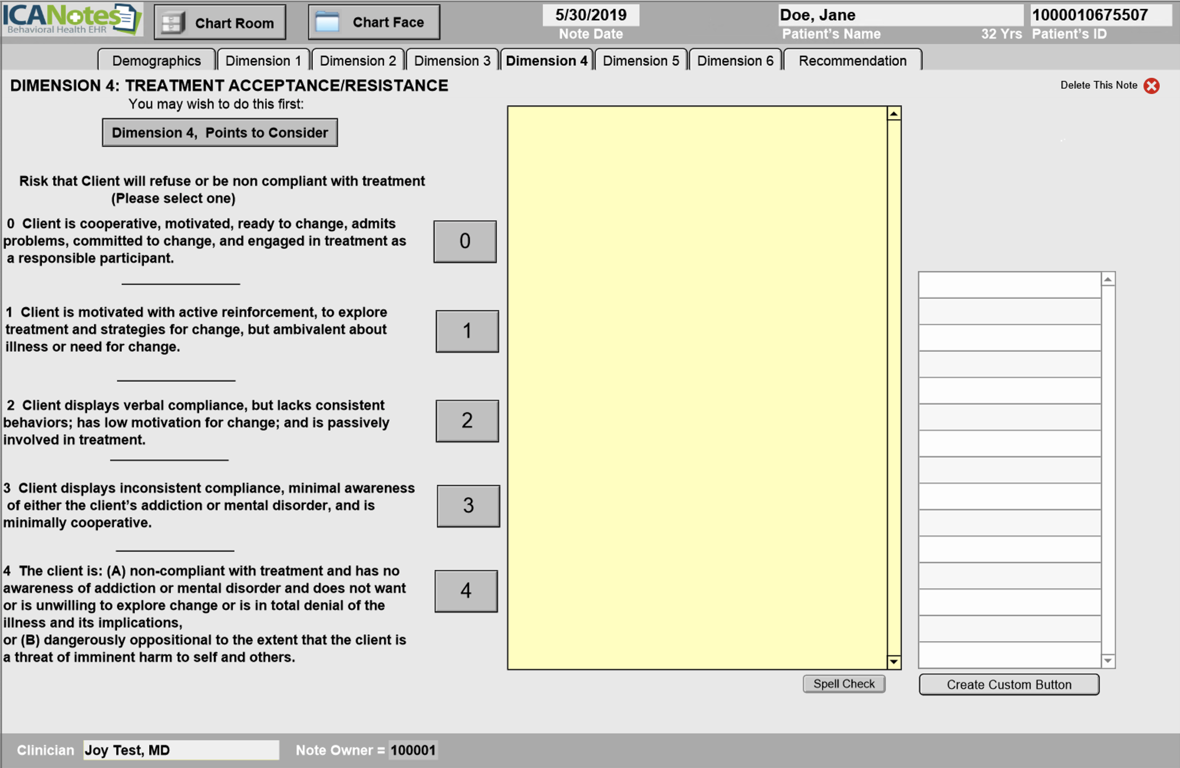Screen dimensions: 1180x768
Task: Open the Chart Room
Action: (219, 22)
